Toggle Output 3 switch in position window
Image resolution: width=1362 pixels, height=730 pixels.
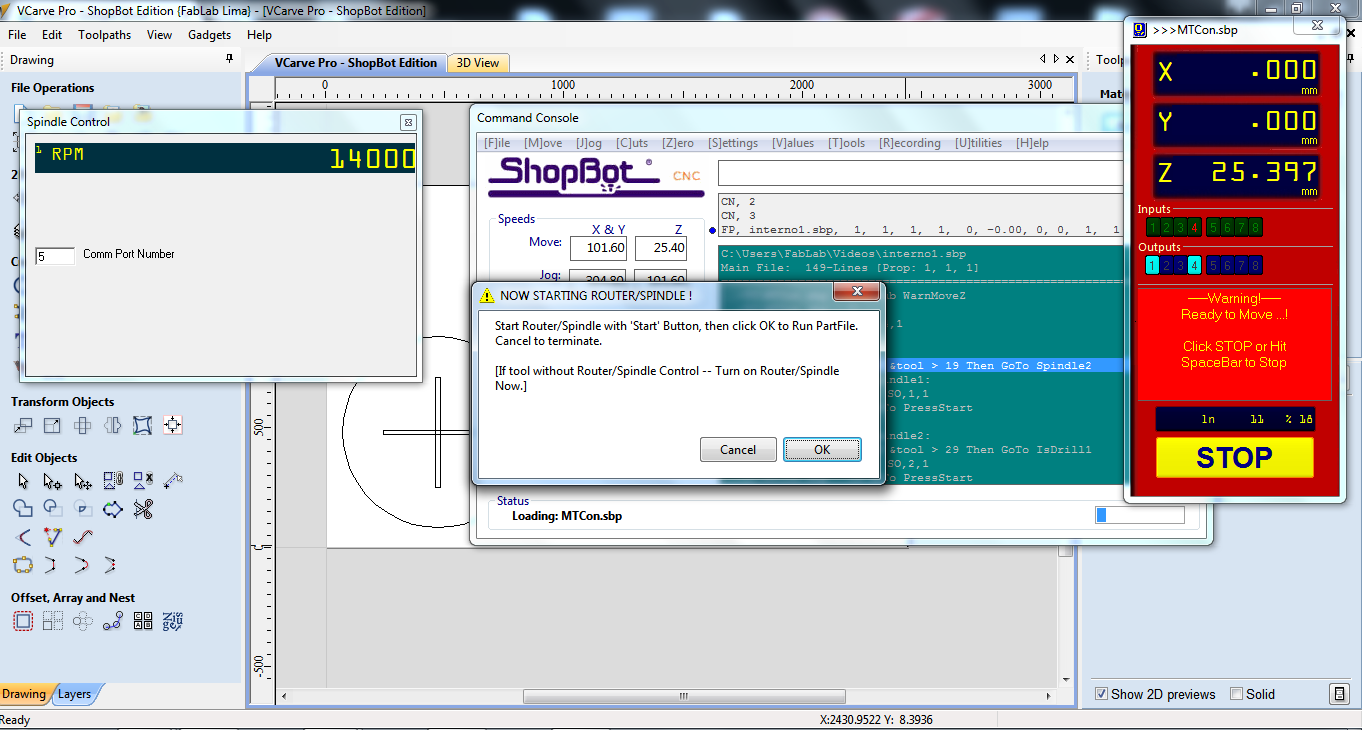[1179, 265]
